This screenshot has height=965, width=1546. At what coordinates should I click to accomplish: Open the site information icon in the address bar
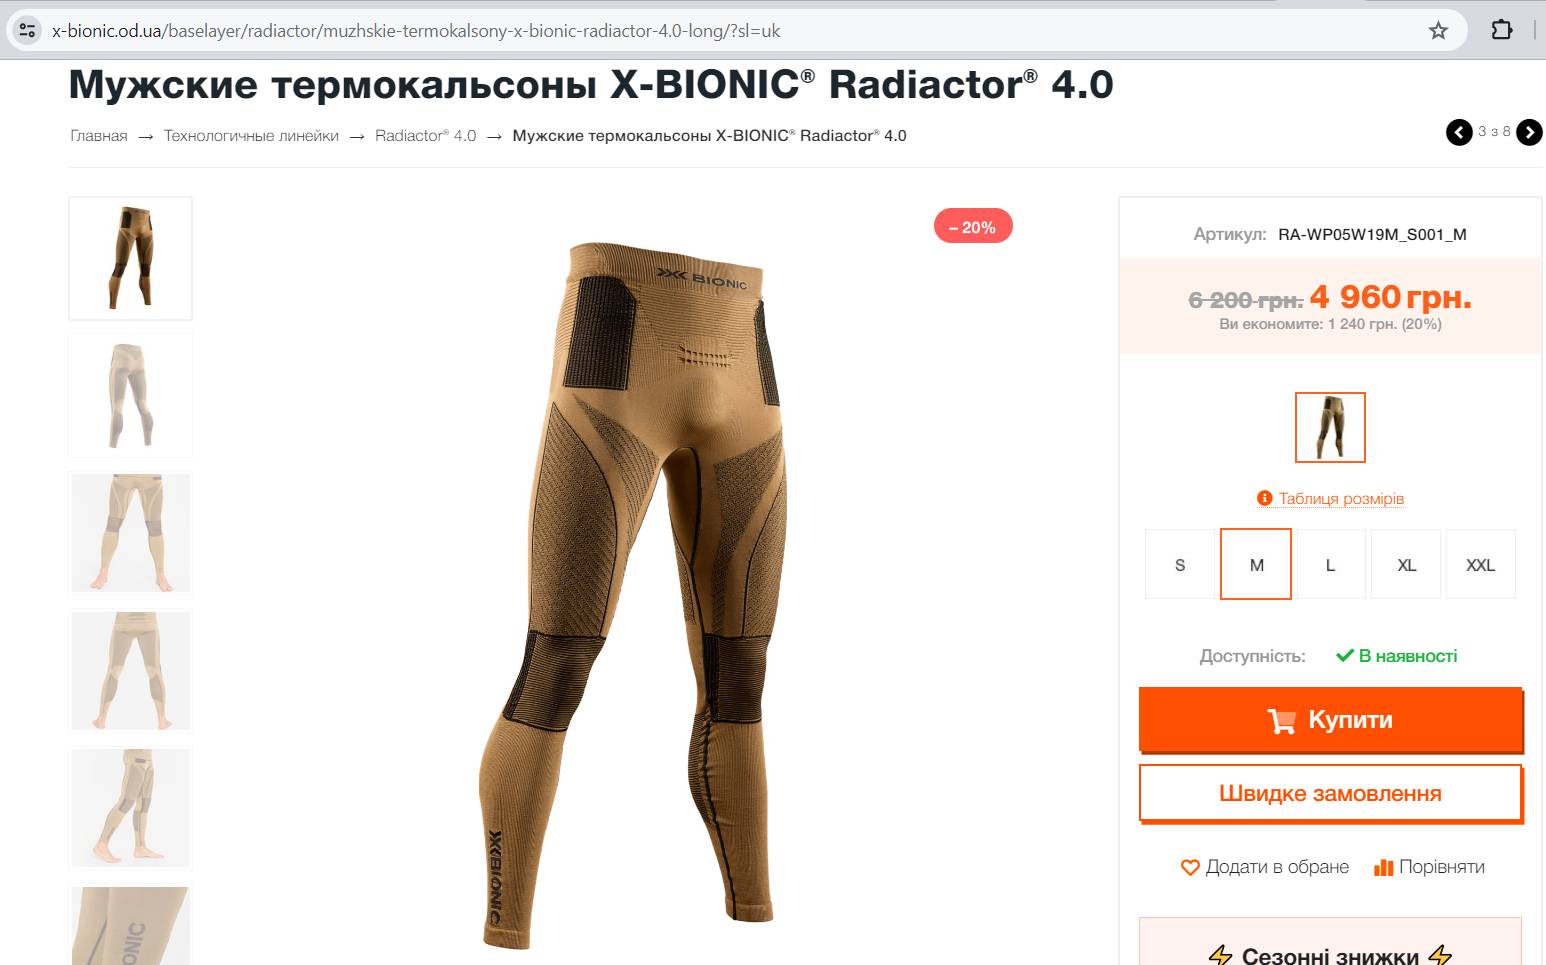[28, 30]
